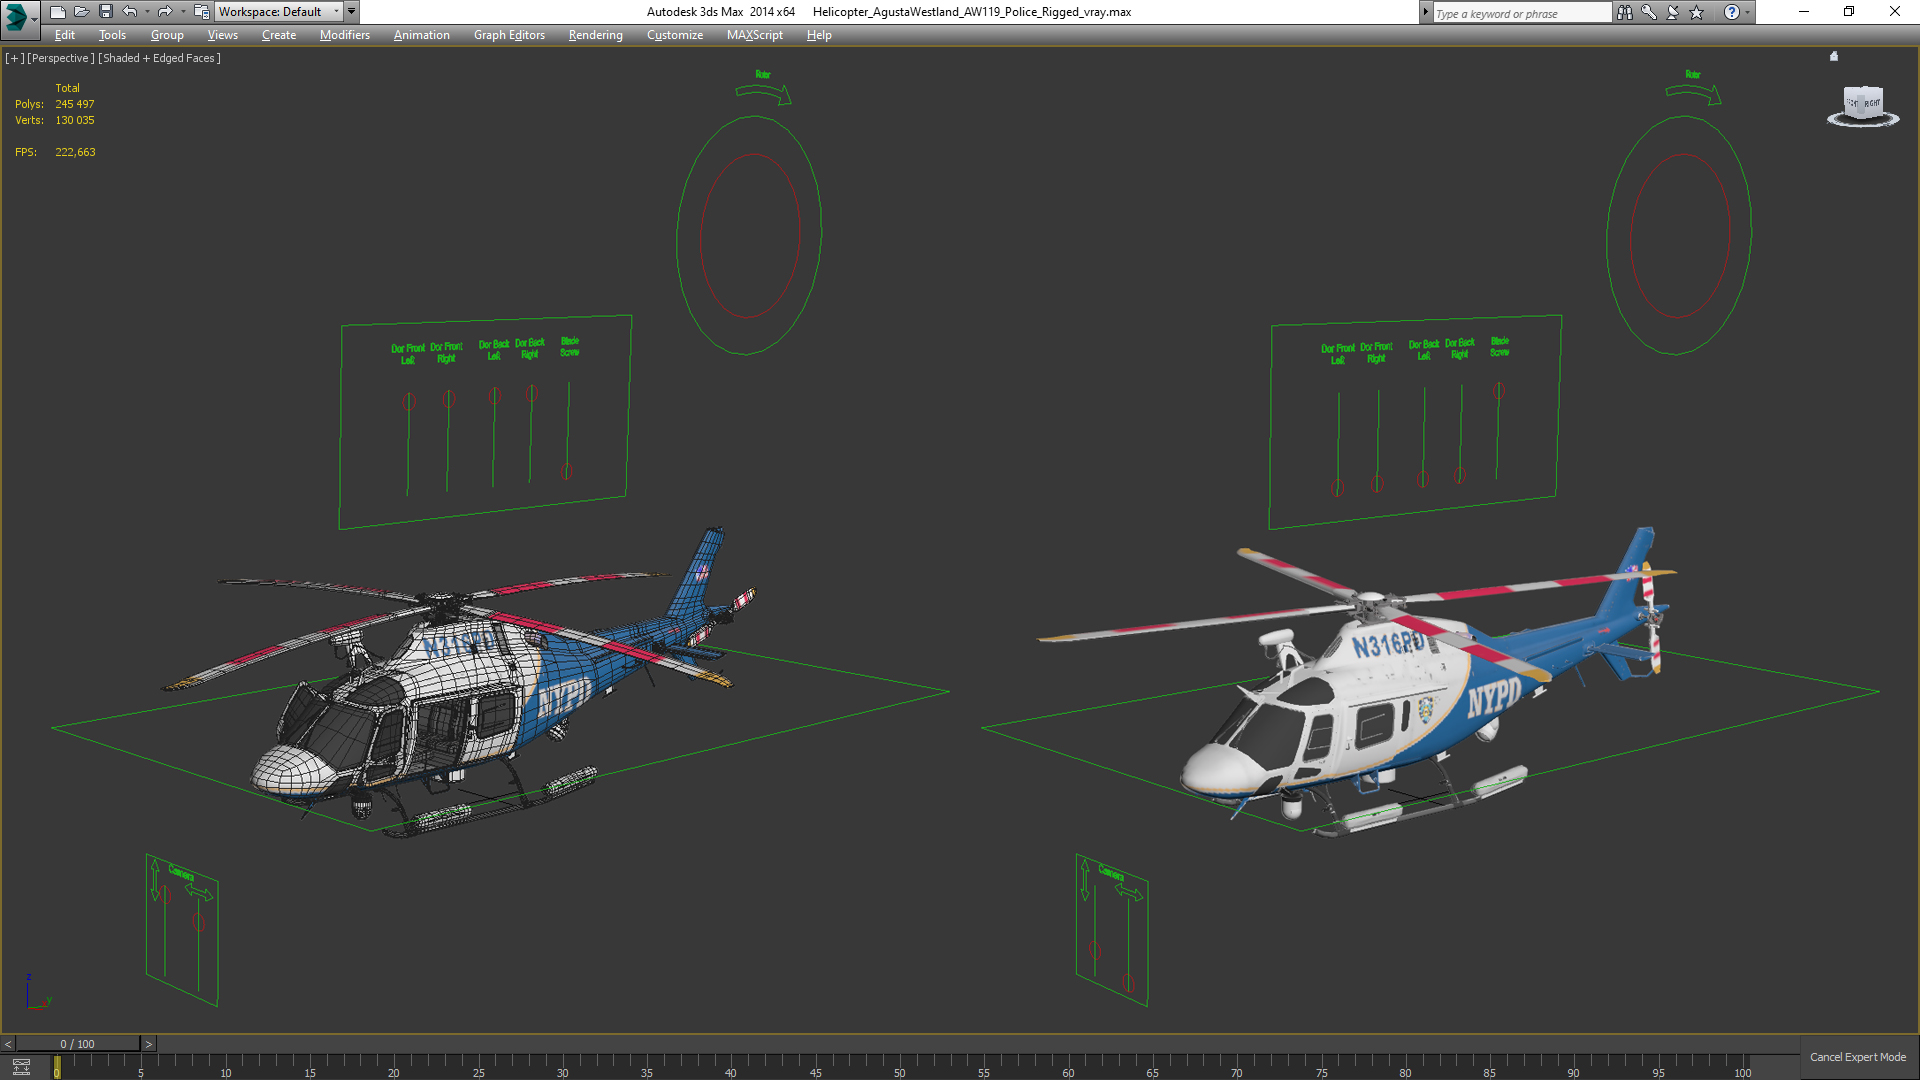Click the time slider previous frame arrow

[x=8, y=1044]
